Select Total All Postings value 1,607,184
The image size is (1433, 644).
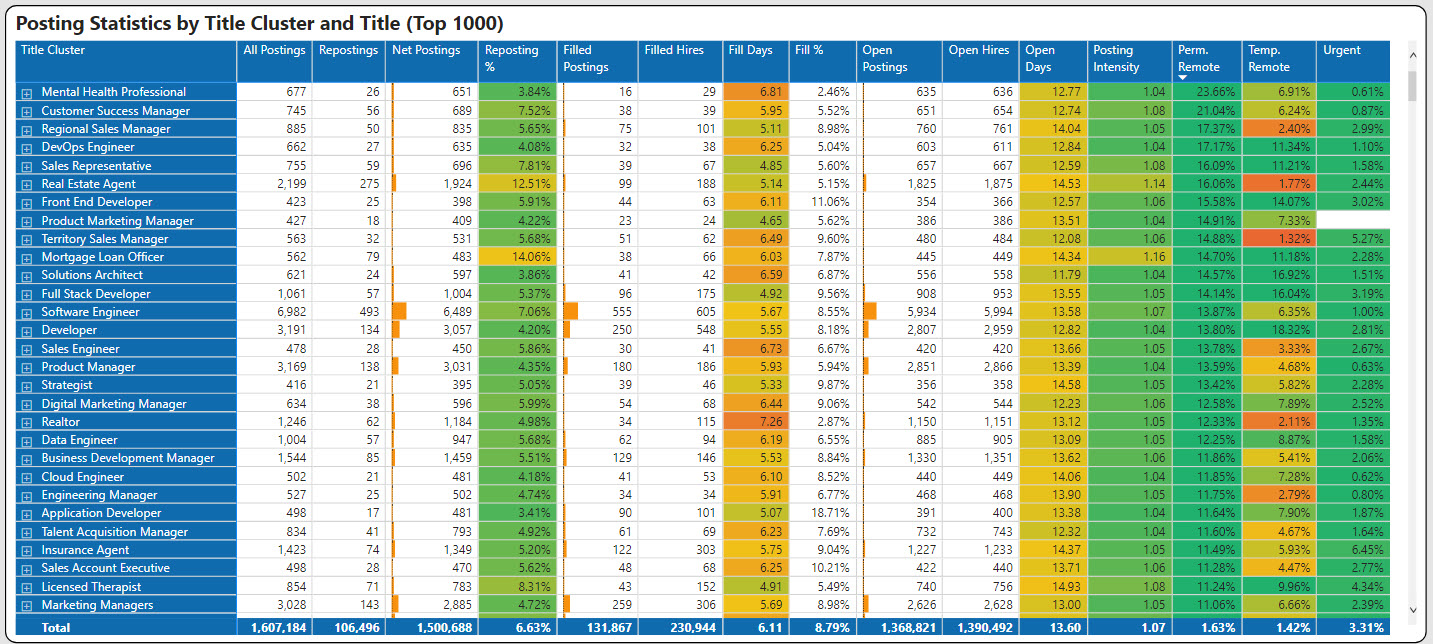pyautogui.click(x=275, y=627)
